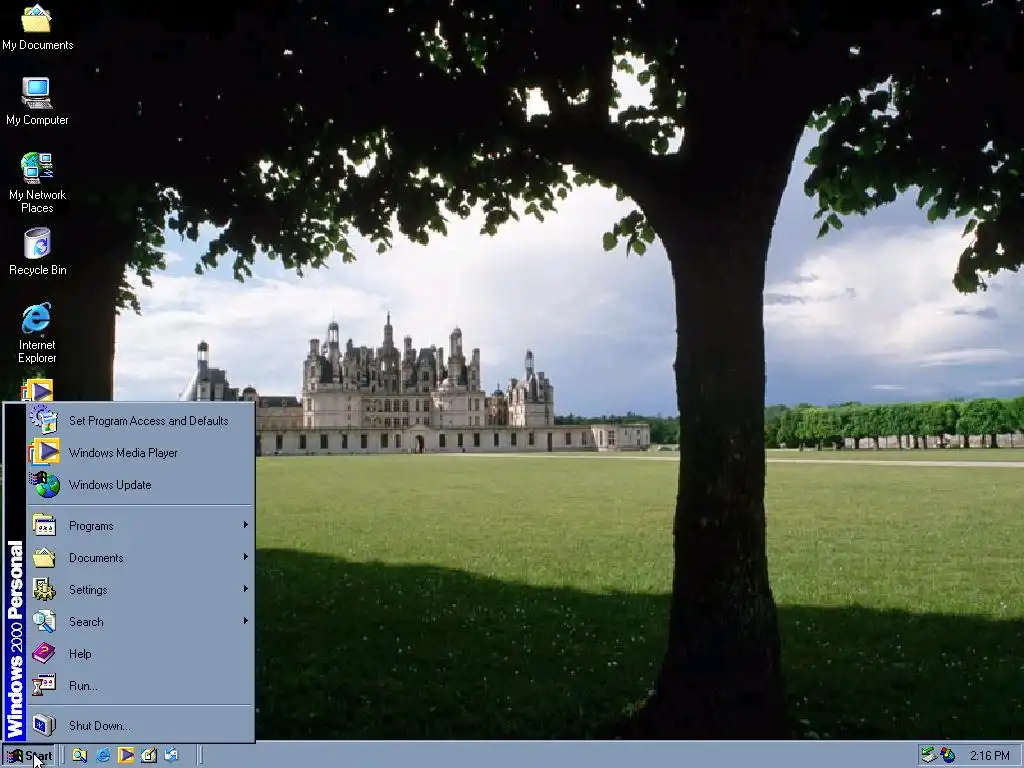
Task: Click the Start button on the taskbar
Action: click(x=28, y=756)
